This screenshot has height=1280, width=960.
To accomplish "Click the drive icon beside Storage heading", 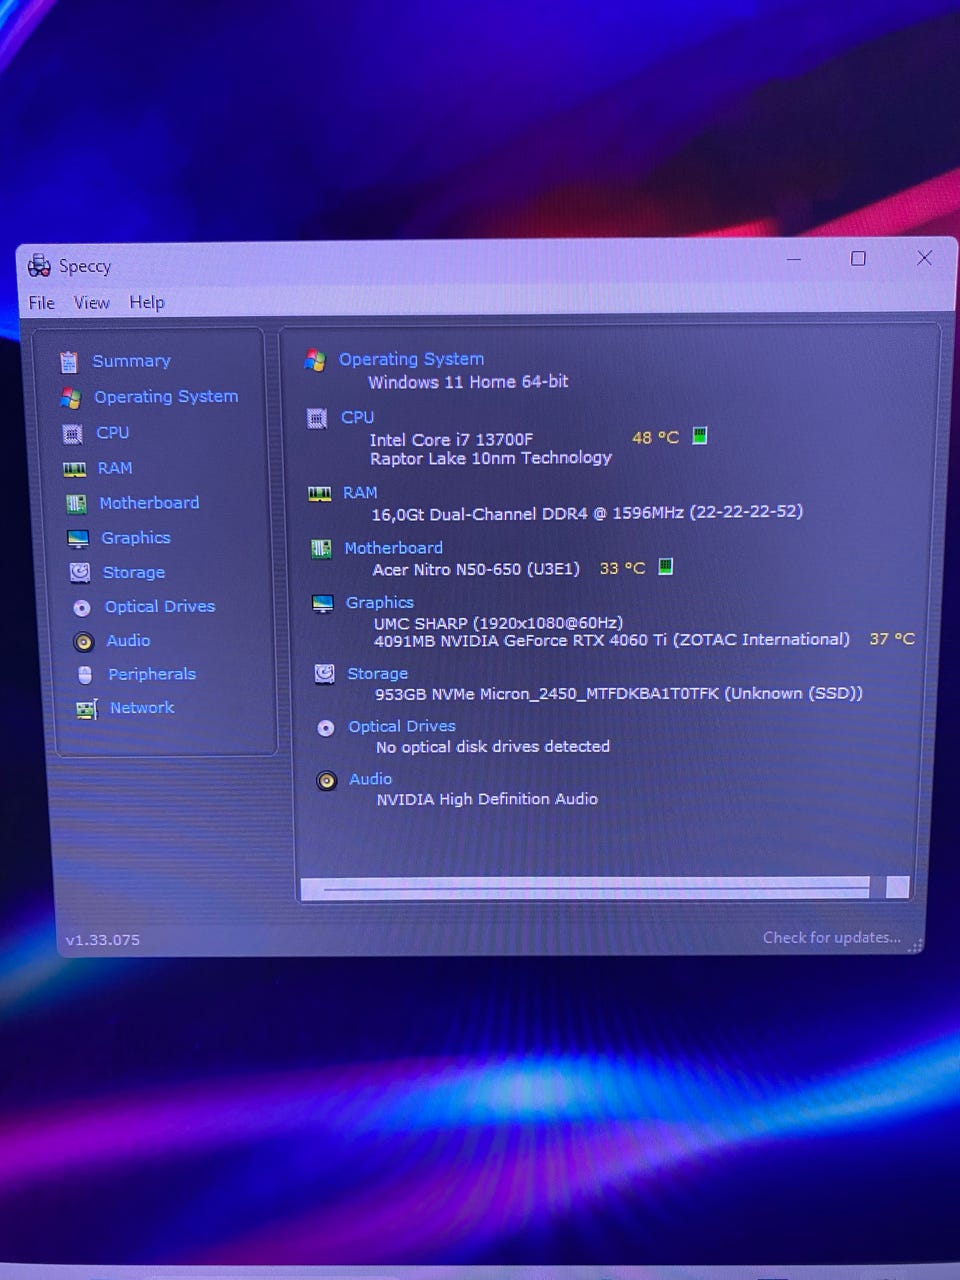I will tap(324, 674).
